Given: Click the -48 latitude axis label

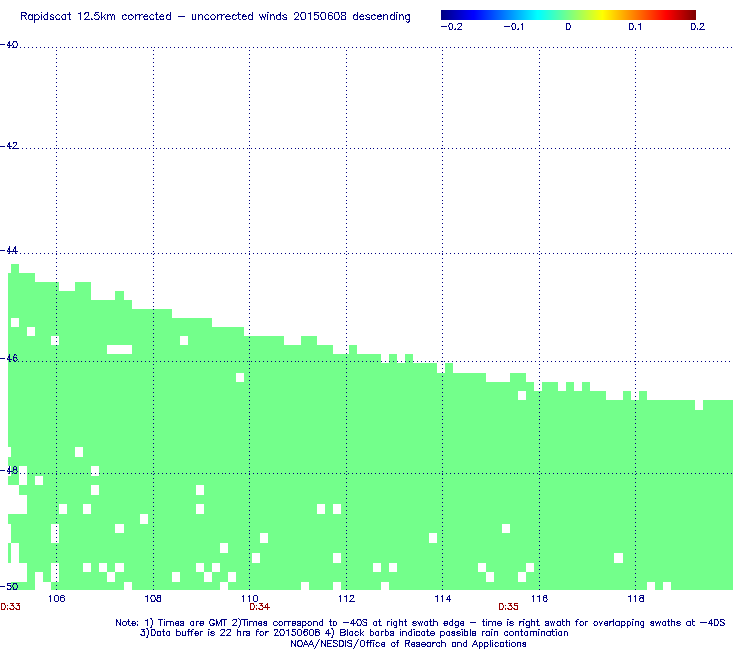Looking at the screenshot, I should coord(9,471).
